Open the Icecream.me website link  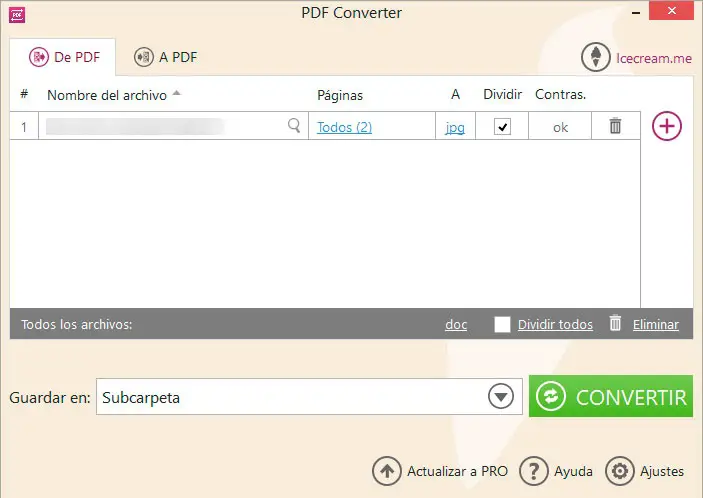click(x=654, y=58)
